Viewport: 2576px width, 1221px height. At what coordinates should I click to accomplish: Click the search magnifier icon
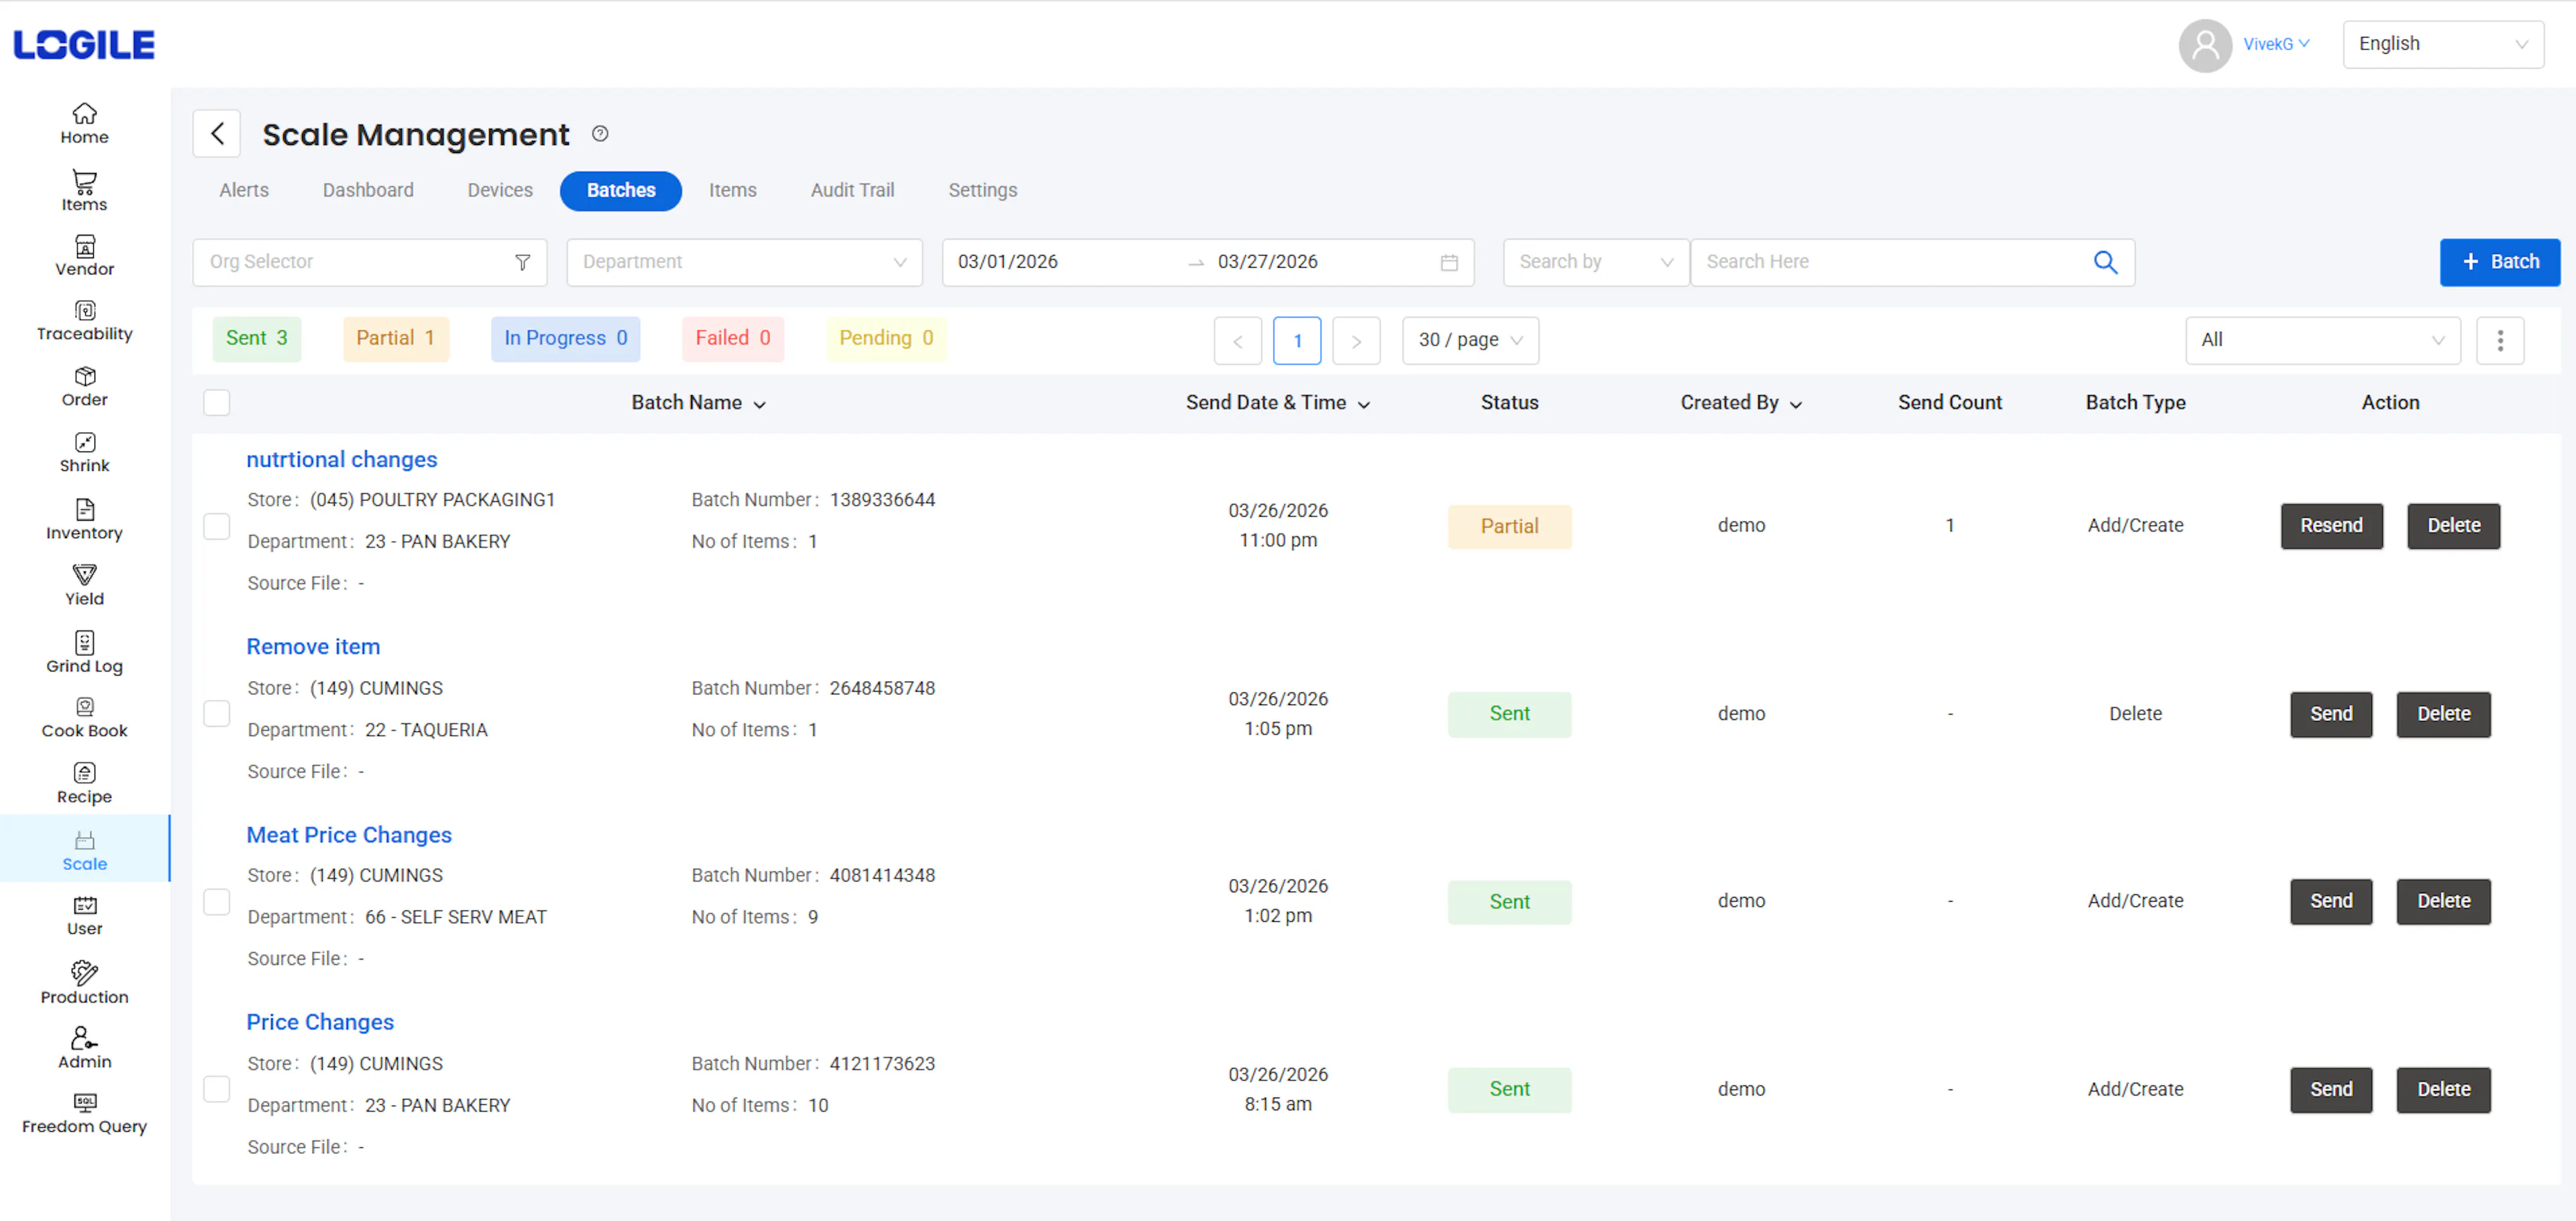tap(2104, 262)
